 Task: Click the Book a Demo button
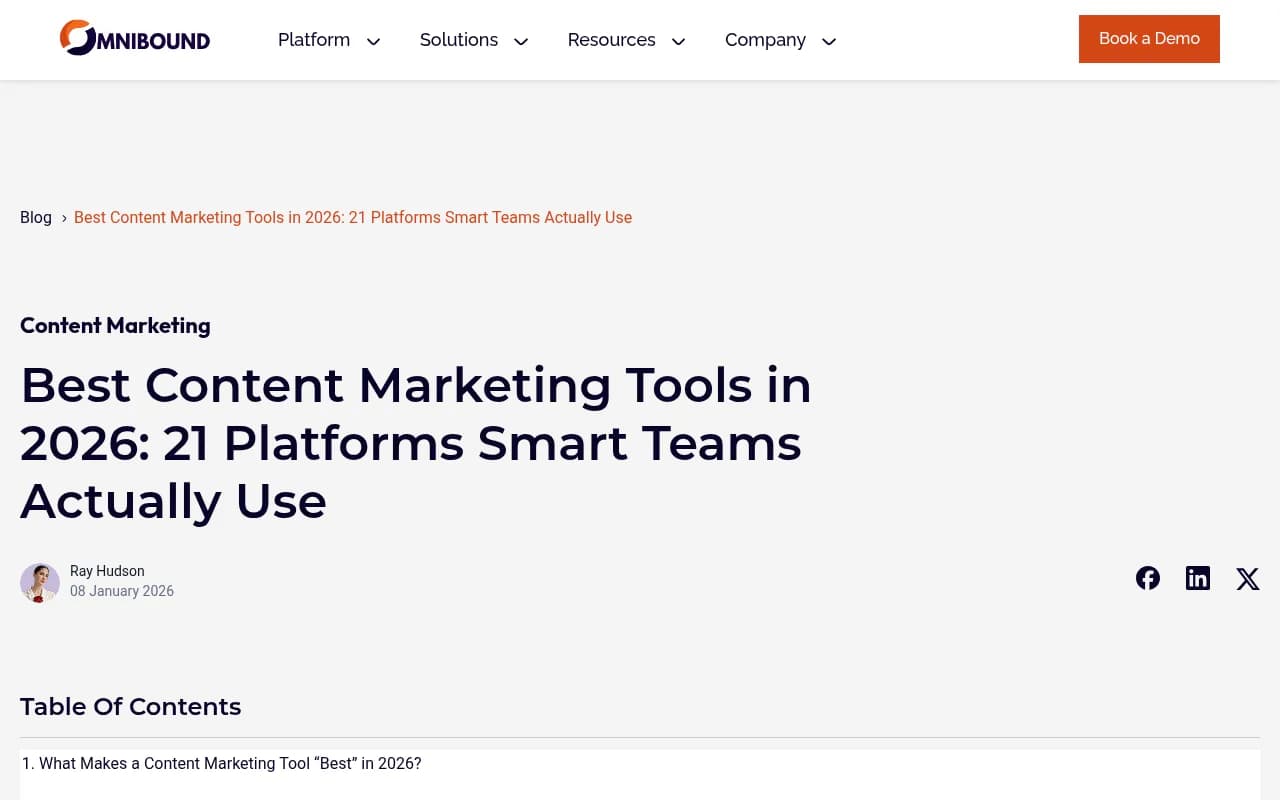[x=1149, y=38]
